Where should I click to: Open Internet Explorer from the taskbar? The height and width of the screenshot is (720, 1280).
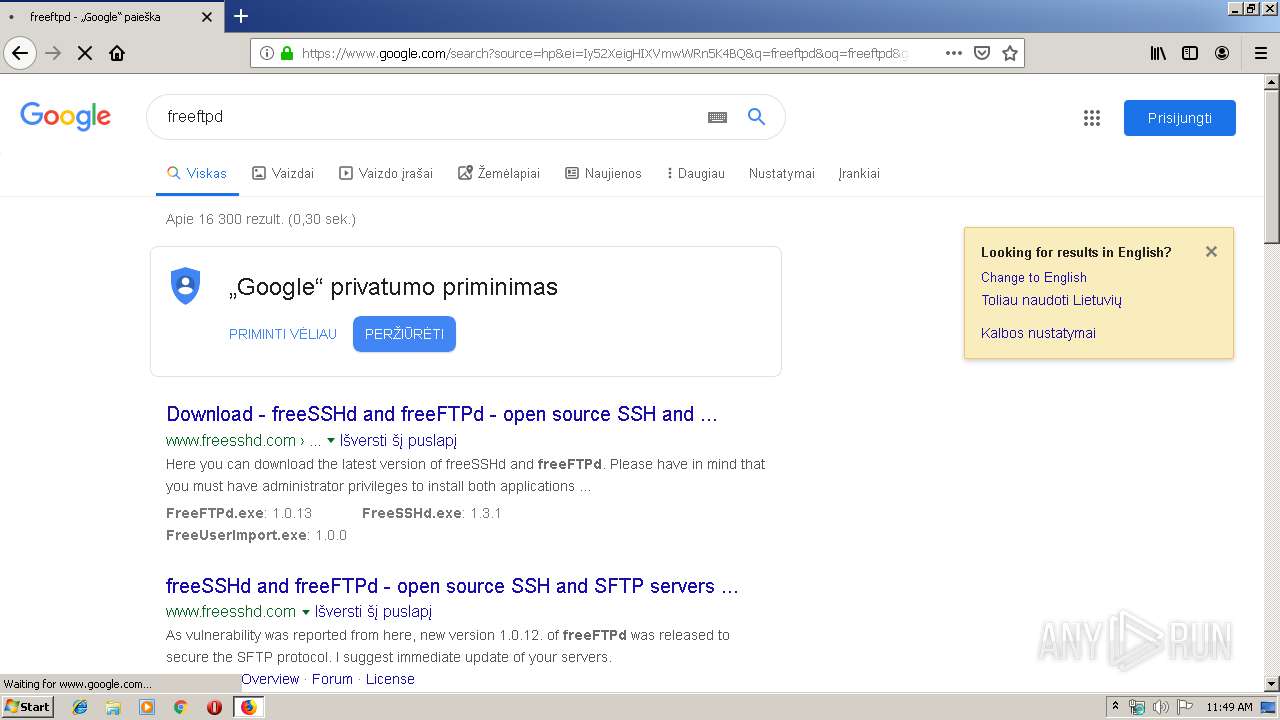80,707
